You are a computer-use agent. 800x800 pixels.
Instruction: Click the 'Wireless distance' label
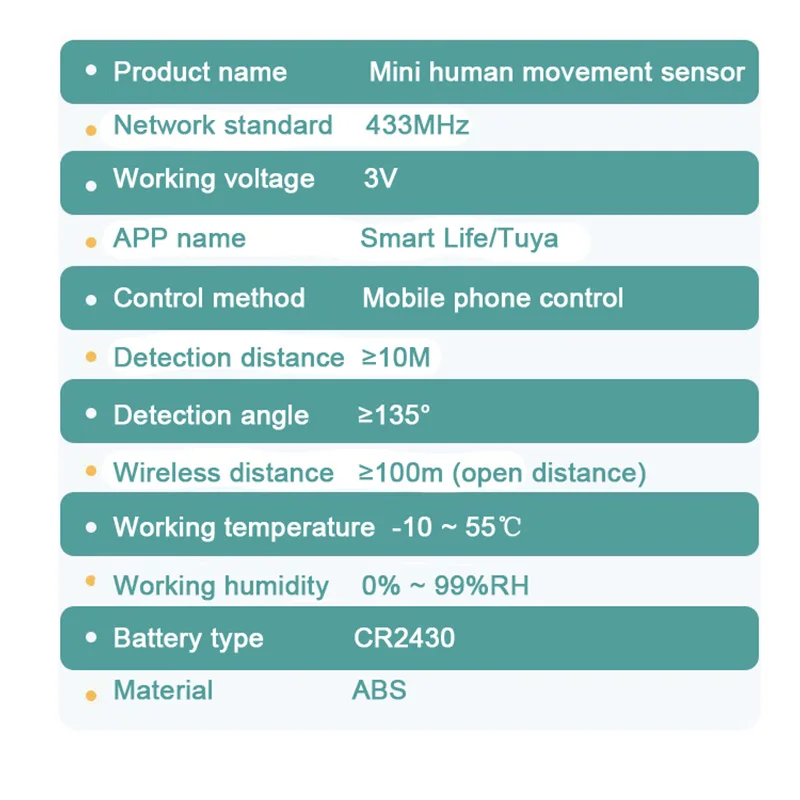coord(223,473)
